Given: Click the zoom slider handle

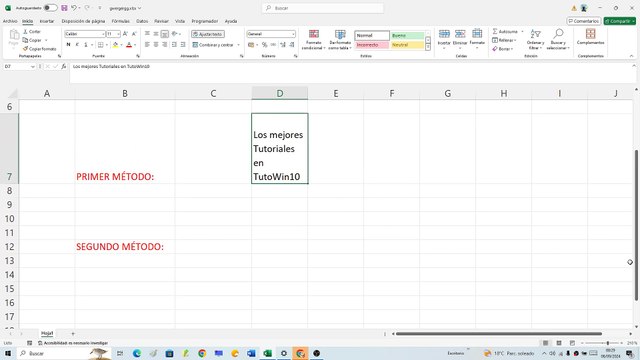Looking at the screenshot, I should click(x=608, y=343).
